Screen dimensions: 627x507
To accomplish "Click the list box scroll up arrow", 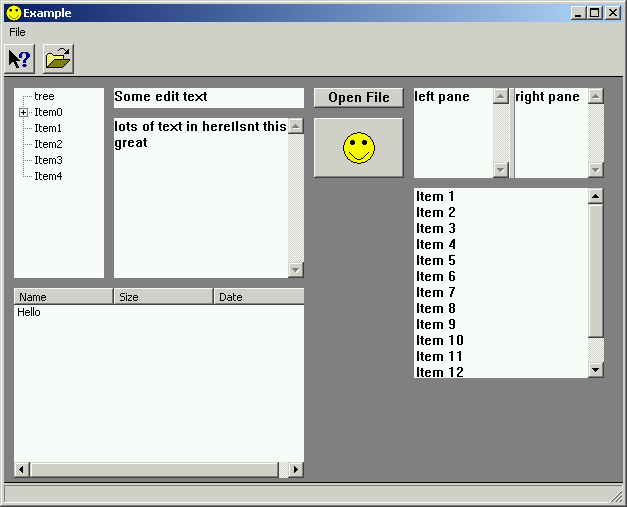I will (596, 196).
